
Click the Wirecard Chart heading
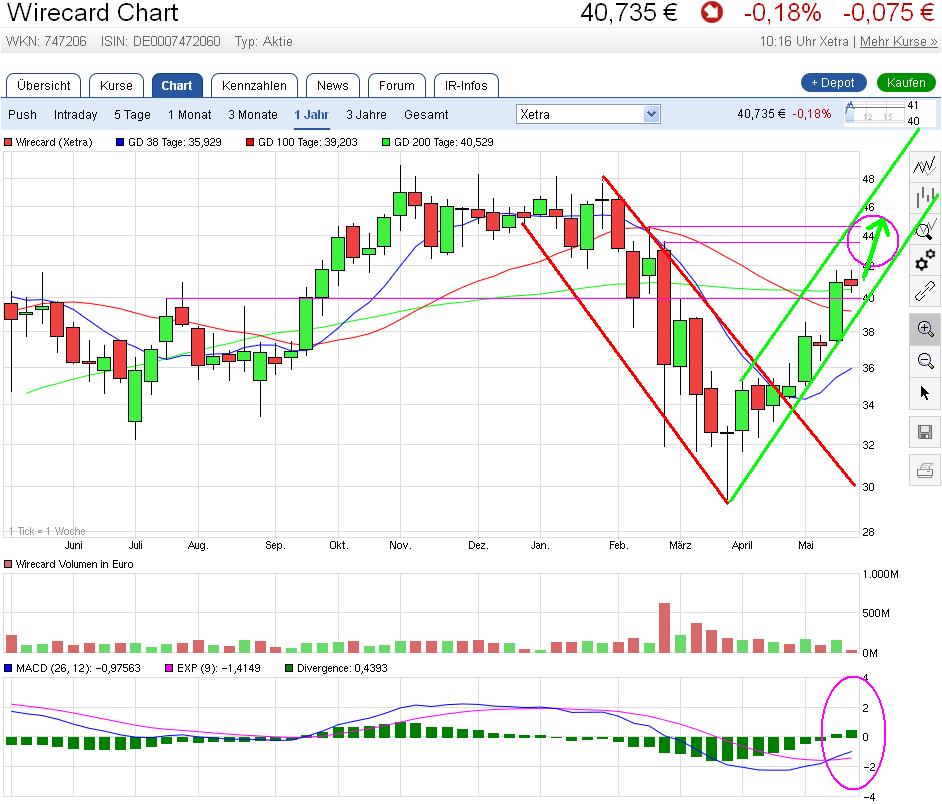click(x=93, y=13)
